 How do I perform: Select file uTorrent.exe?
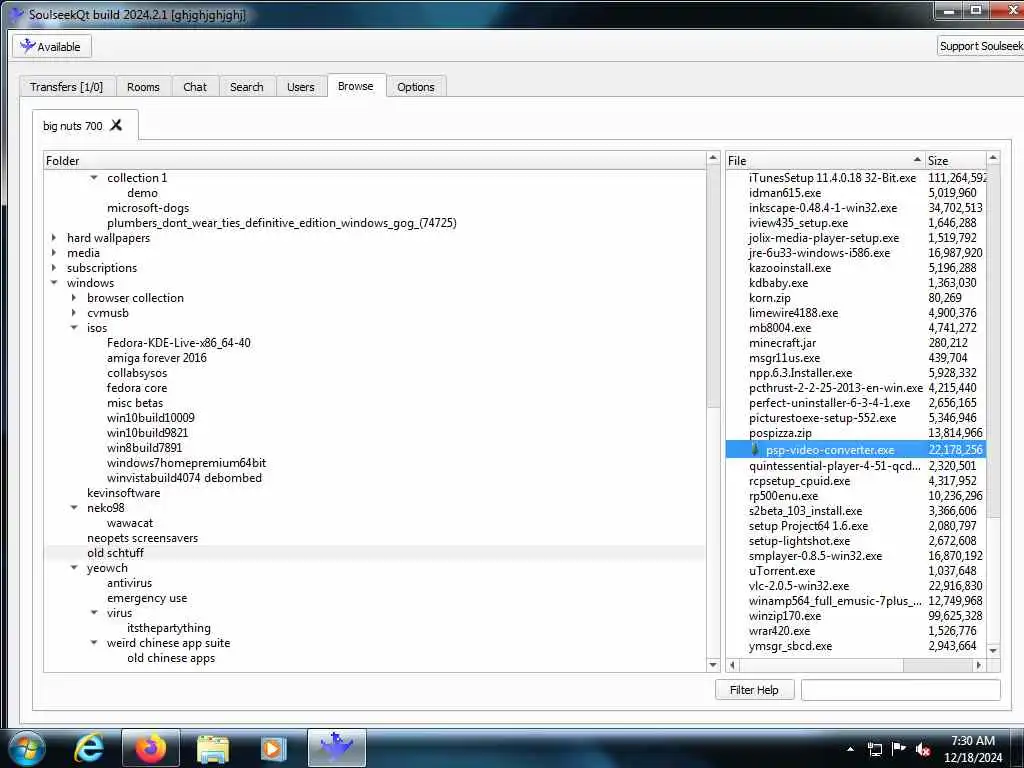coord(782,571)
